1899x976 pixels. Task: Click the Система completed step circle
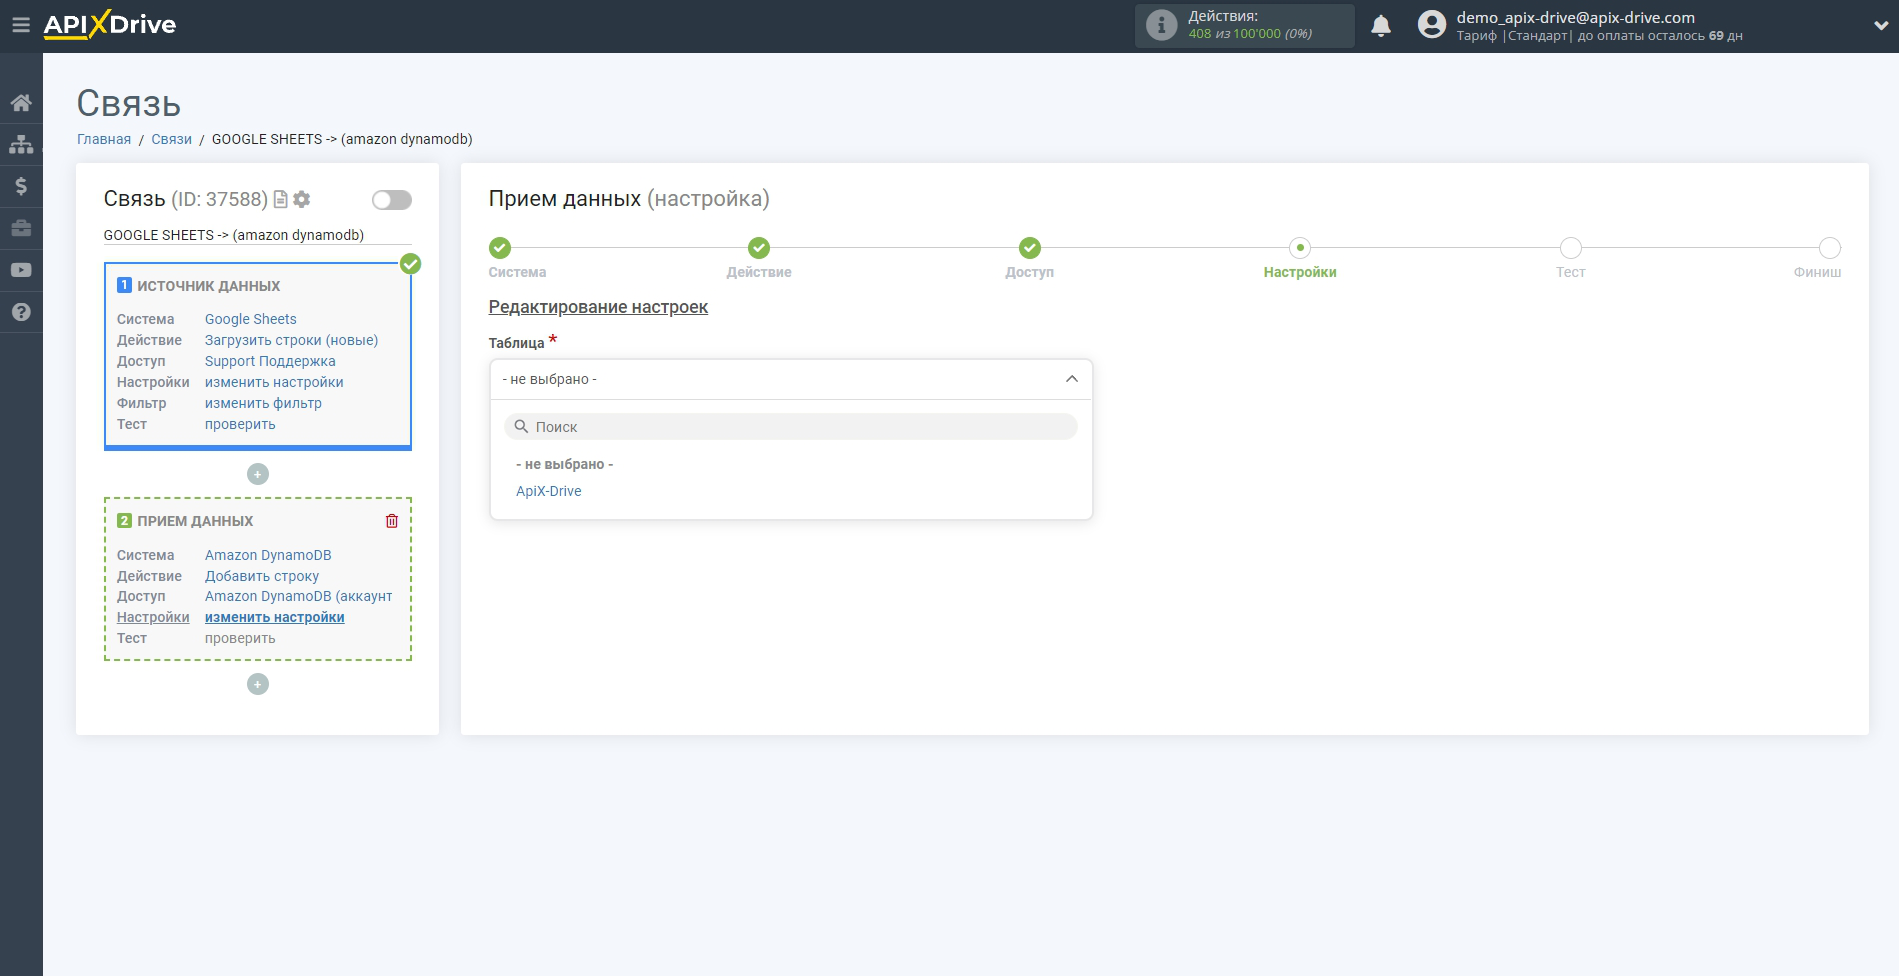[x=500, y=248]
